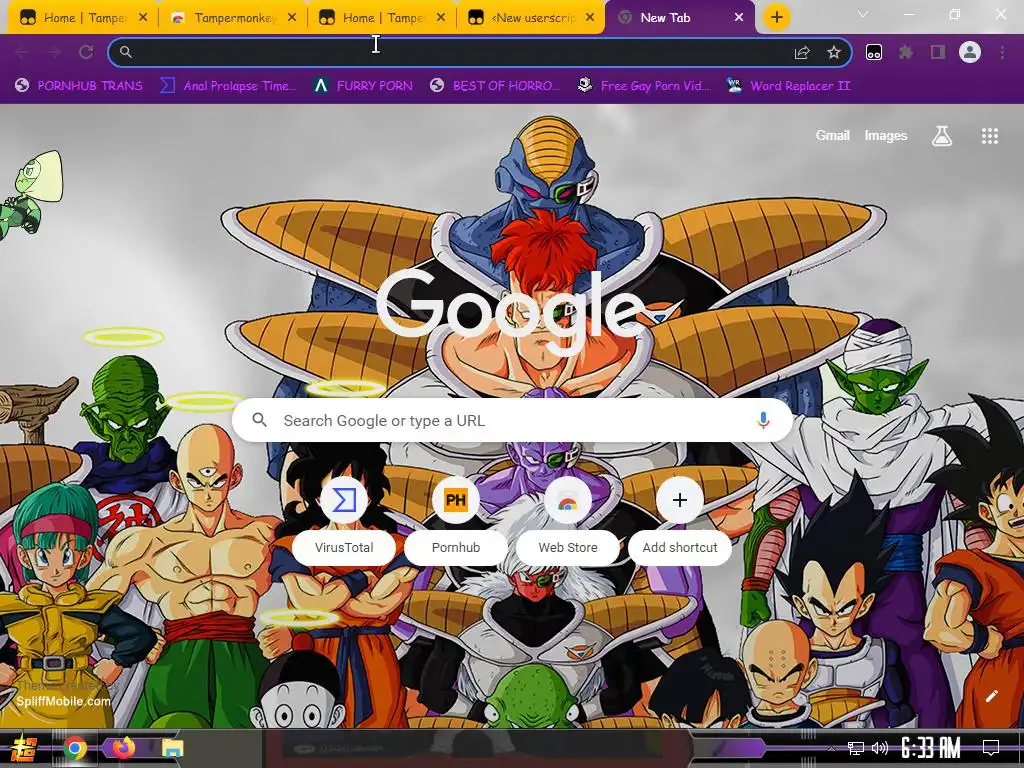Open the taskbar volume control
This screenshot has width=1024, height=768.
coord(880,748)
